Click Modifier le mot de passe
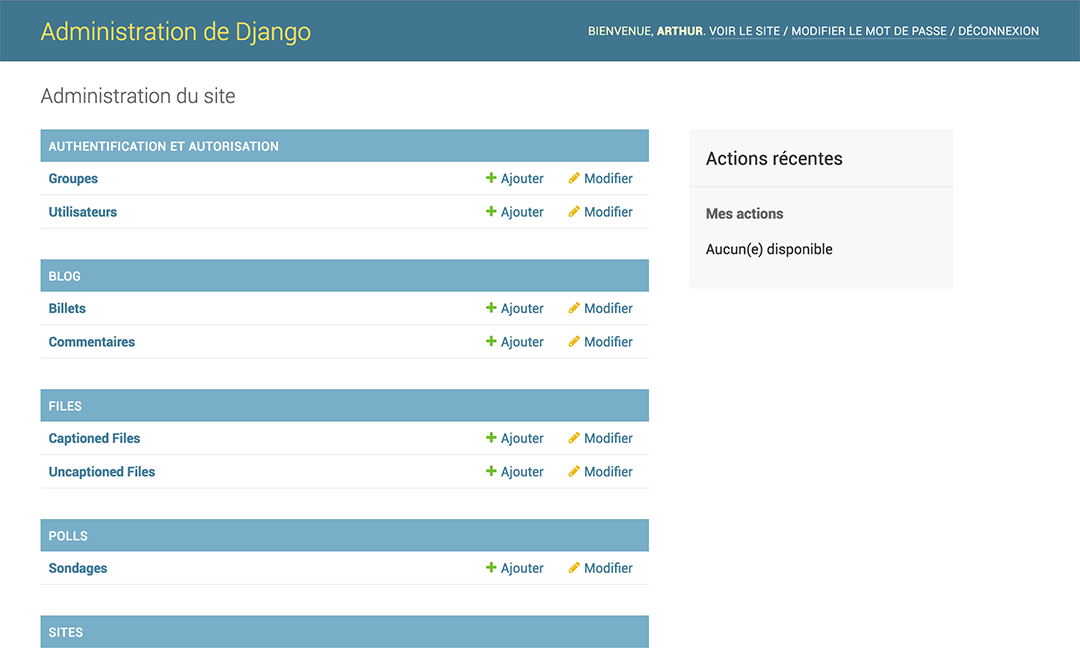This screenshot has height=650, width=1080. coord(869,31)
